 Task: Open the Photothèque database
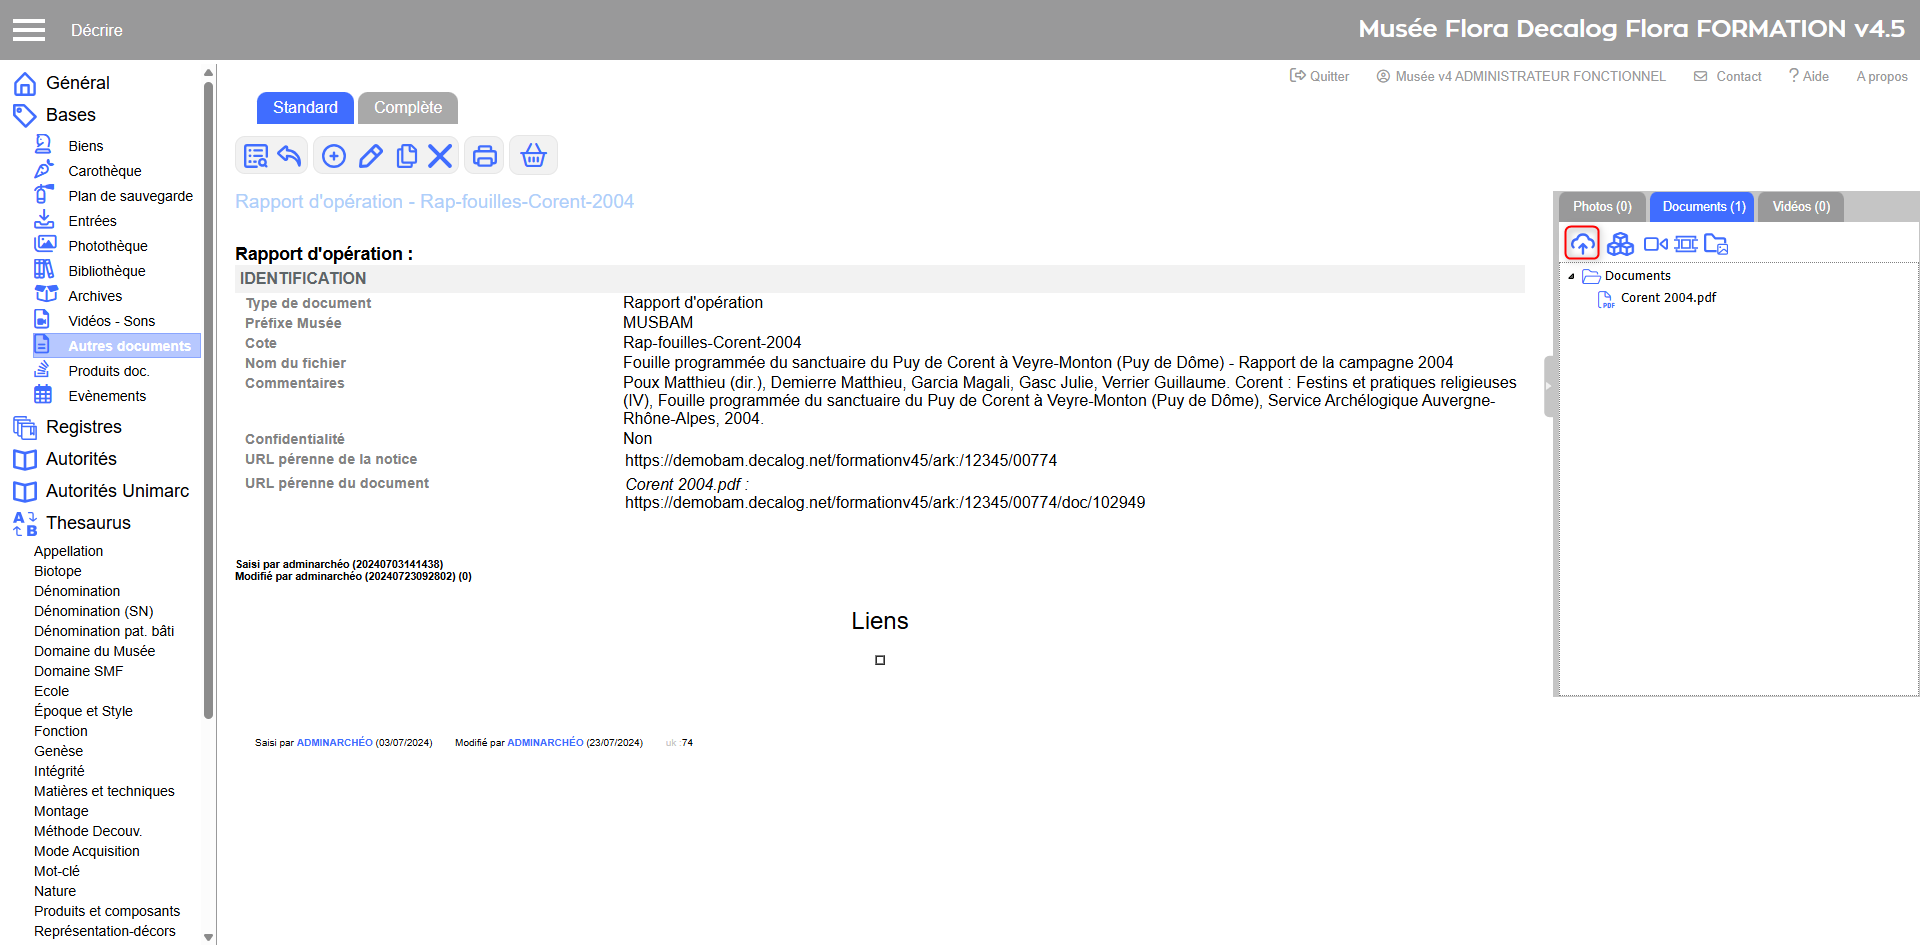pos(108,246)
